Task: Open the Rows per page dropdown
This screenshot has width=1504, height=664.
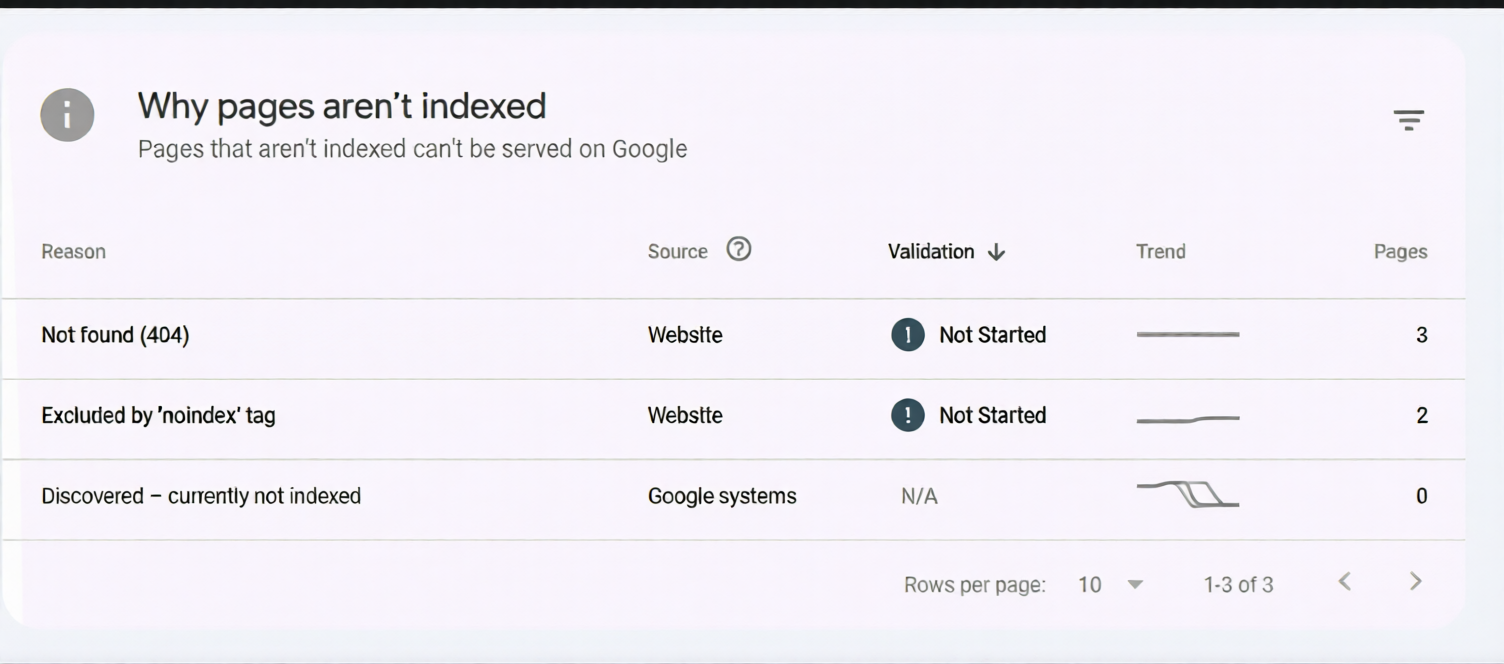Action: [x=1135, y=584]
